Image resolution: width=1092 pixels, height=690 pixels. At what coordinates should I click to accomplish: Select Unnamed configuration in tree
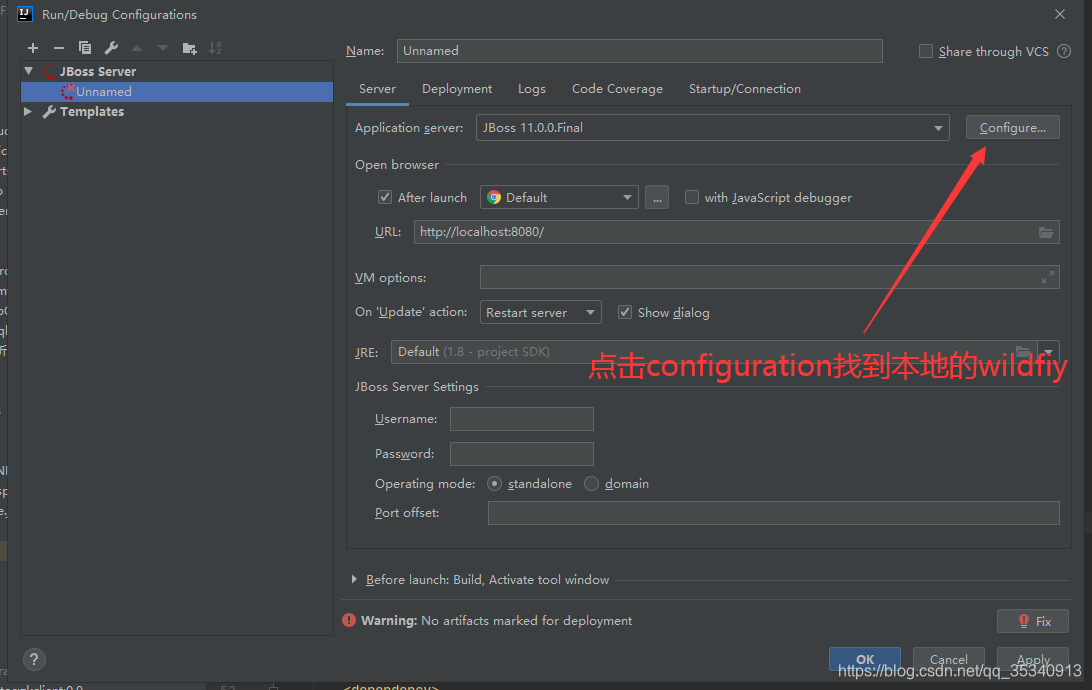(177, 92)
